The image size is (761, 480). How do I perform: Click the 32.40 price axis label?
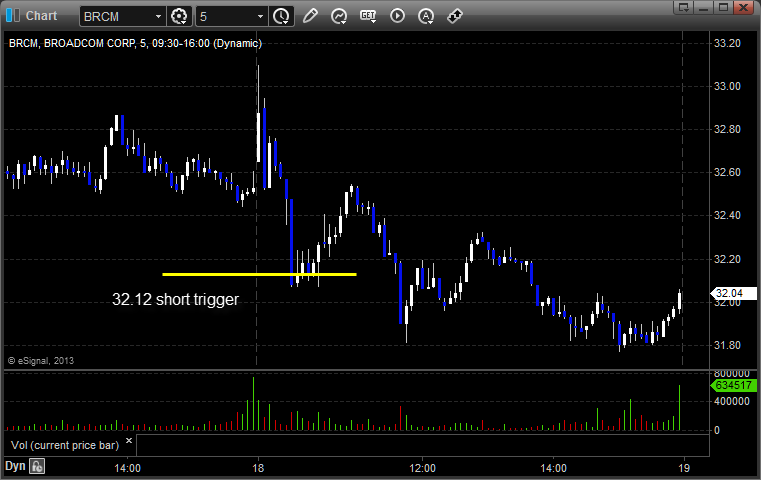pos(728,215)
